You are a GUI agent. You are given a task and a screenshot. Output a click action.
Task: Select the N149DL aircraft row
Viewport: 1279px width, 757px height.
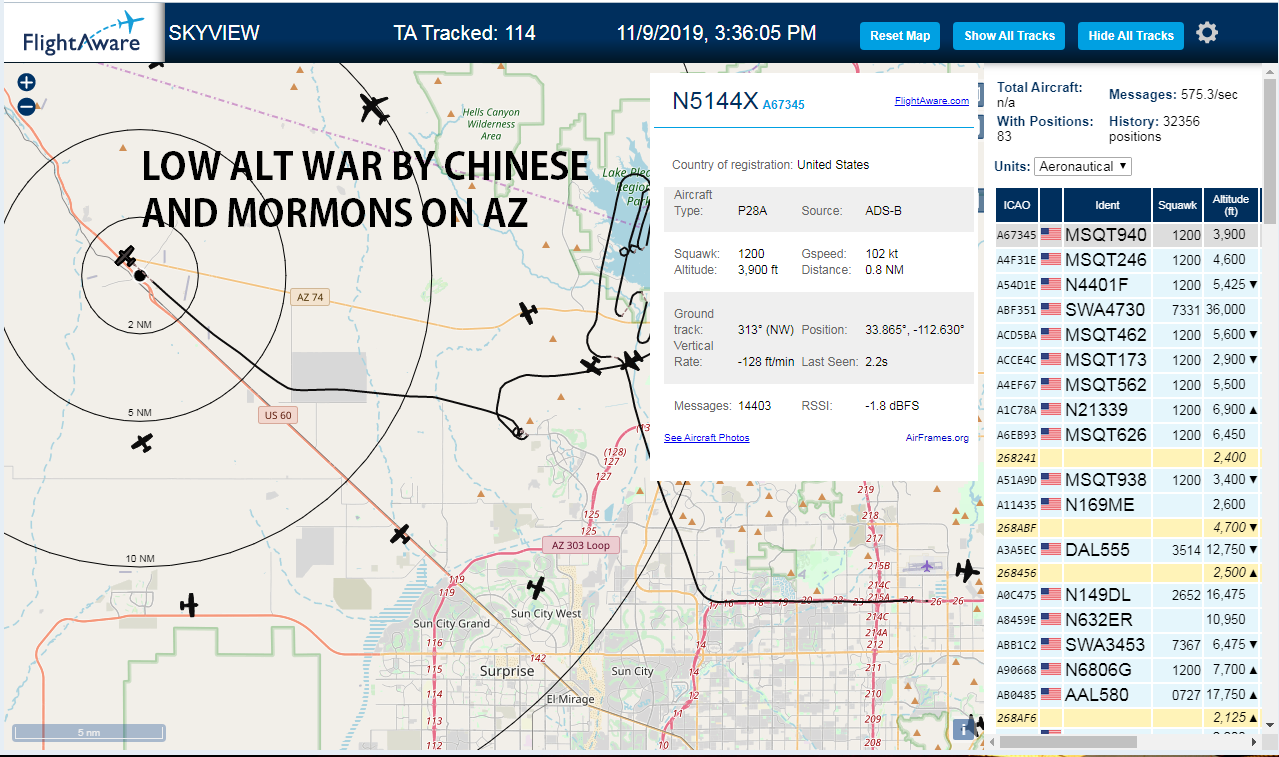click(1127, 595)
